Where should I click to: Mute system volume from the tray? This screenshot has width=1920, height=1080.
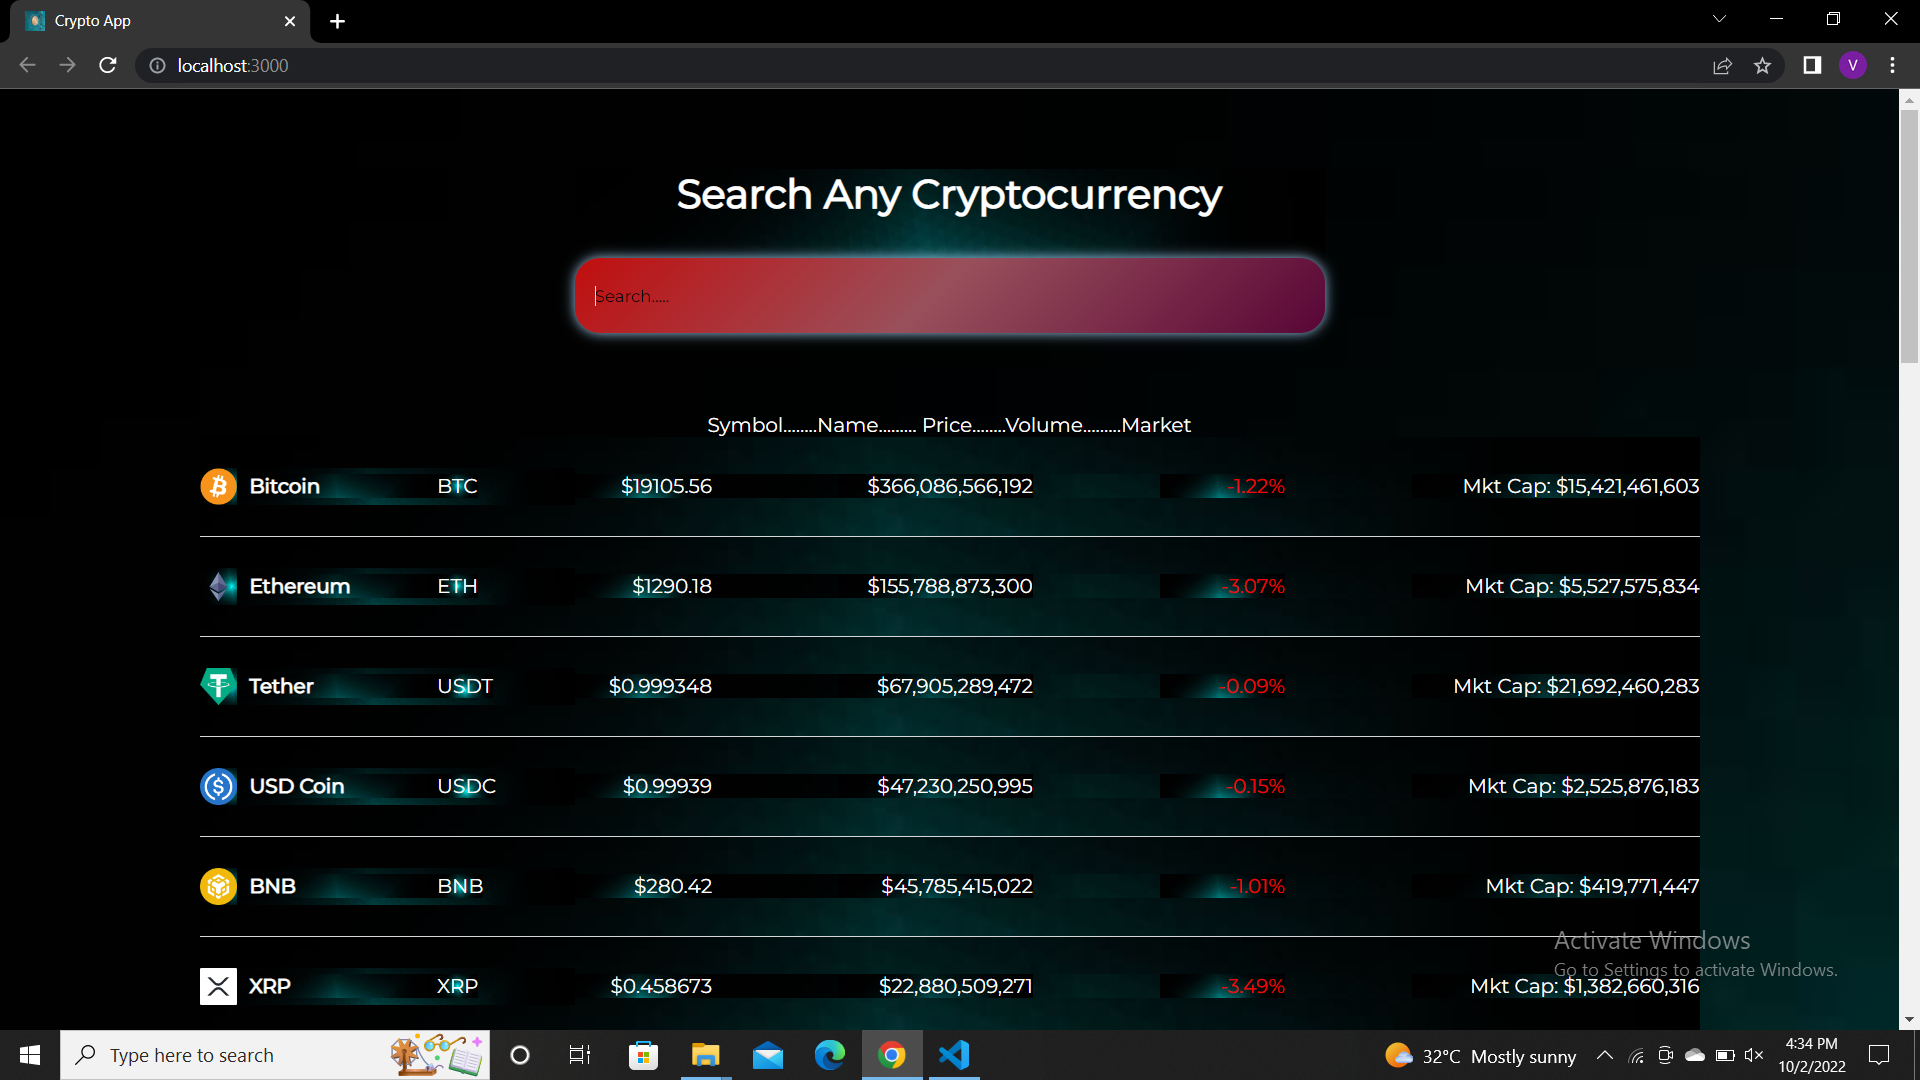1755,1055
